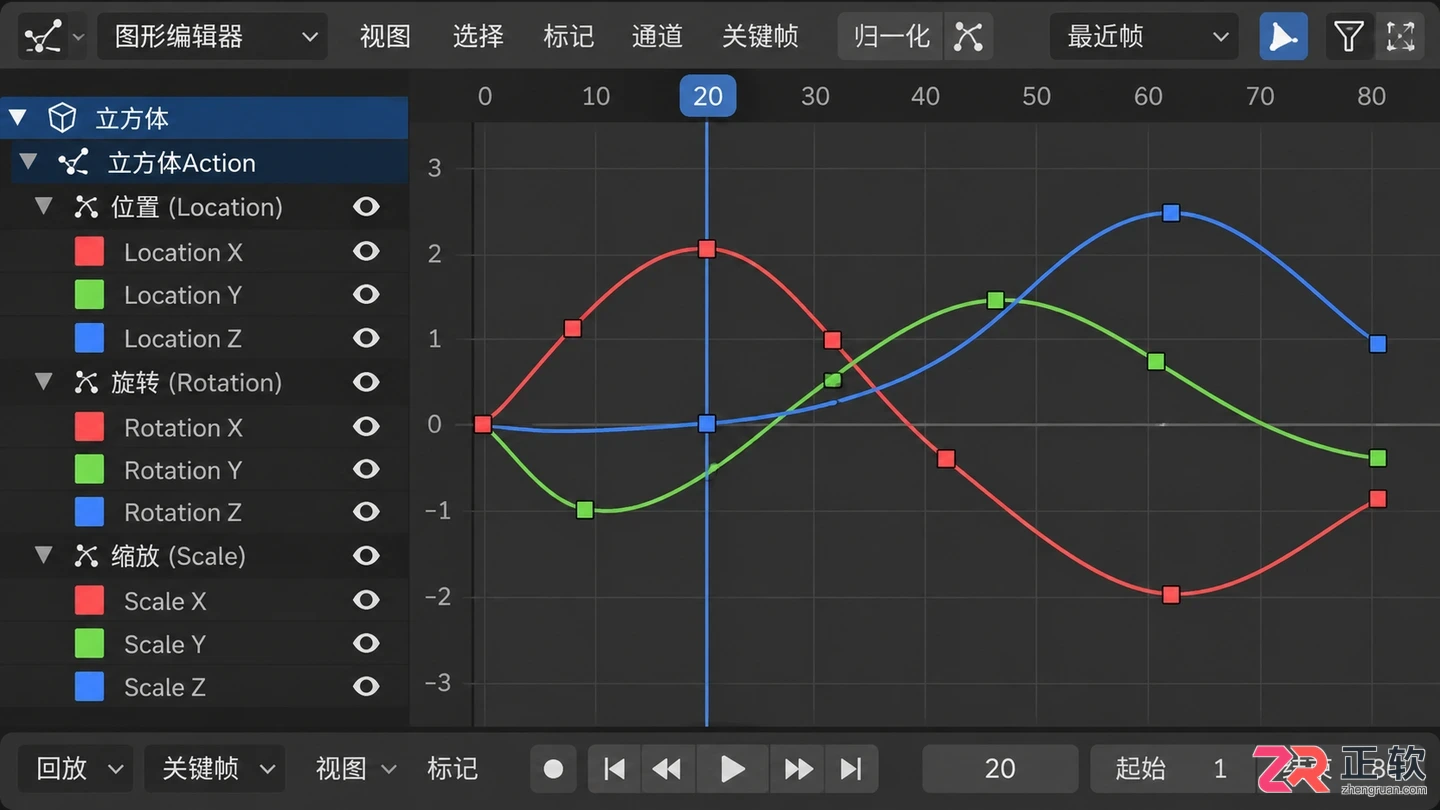Toggle the auto-keying record button

(x=553, y=768)
